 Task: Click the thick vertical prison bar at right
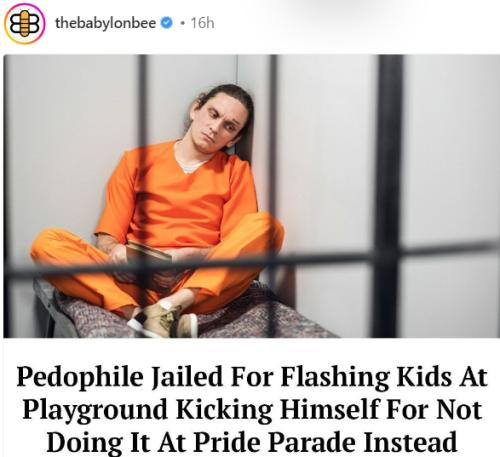click(388, 196)
